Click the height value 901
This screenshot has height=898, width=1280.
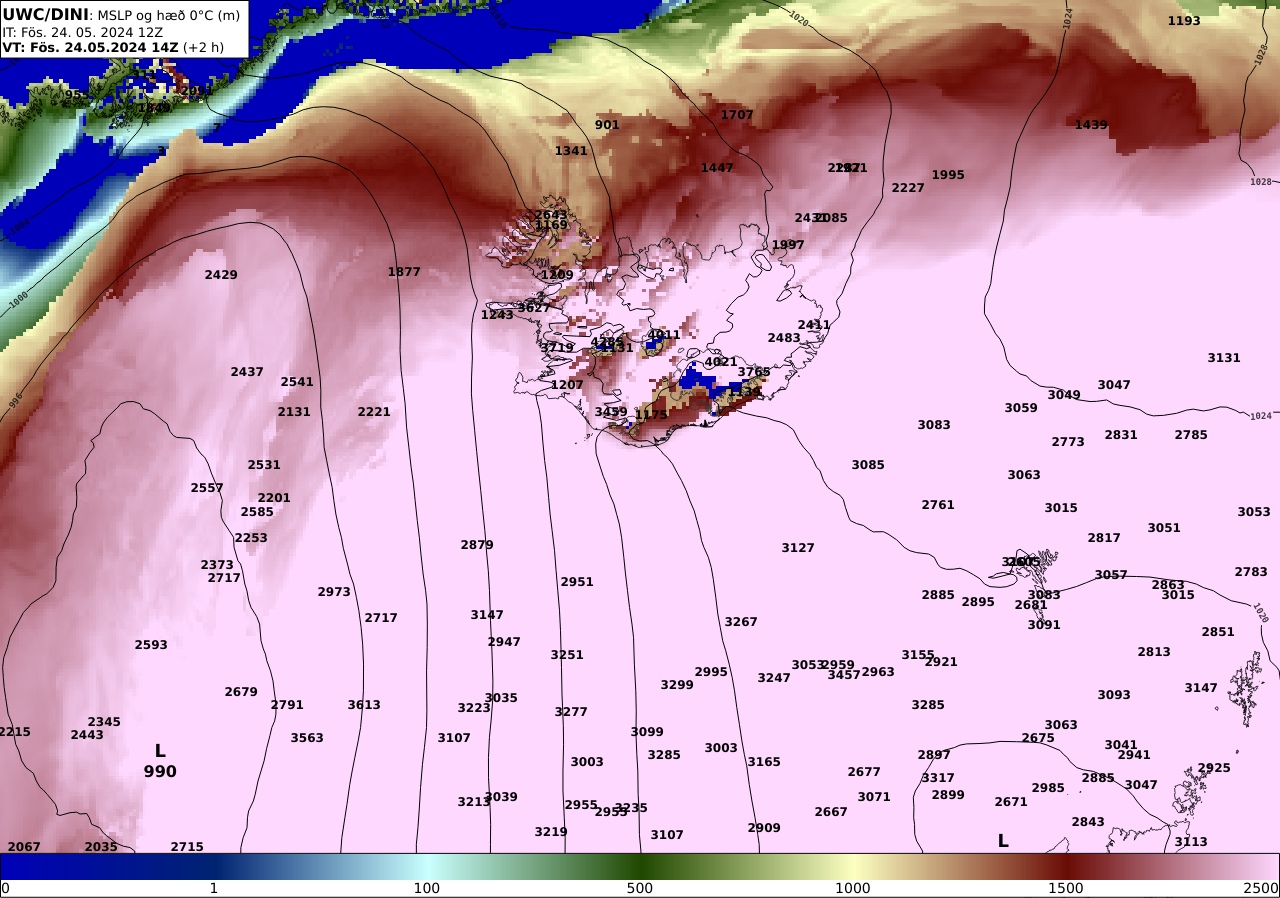607,125
